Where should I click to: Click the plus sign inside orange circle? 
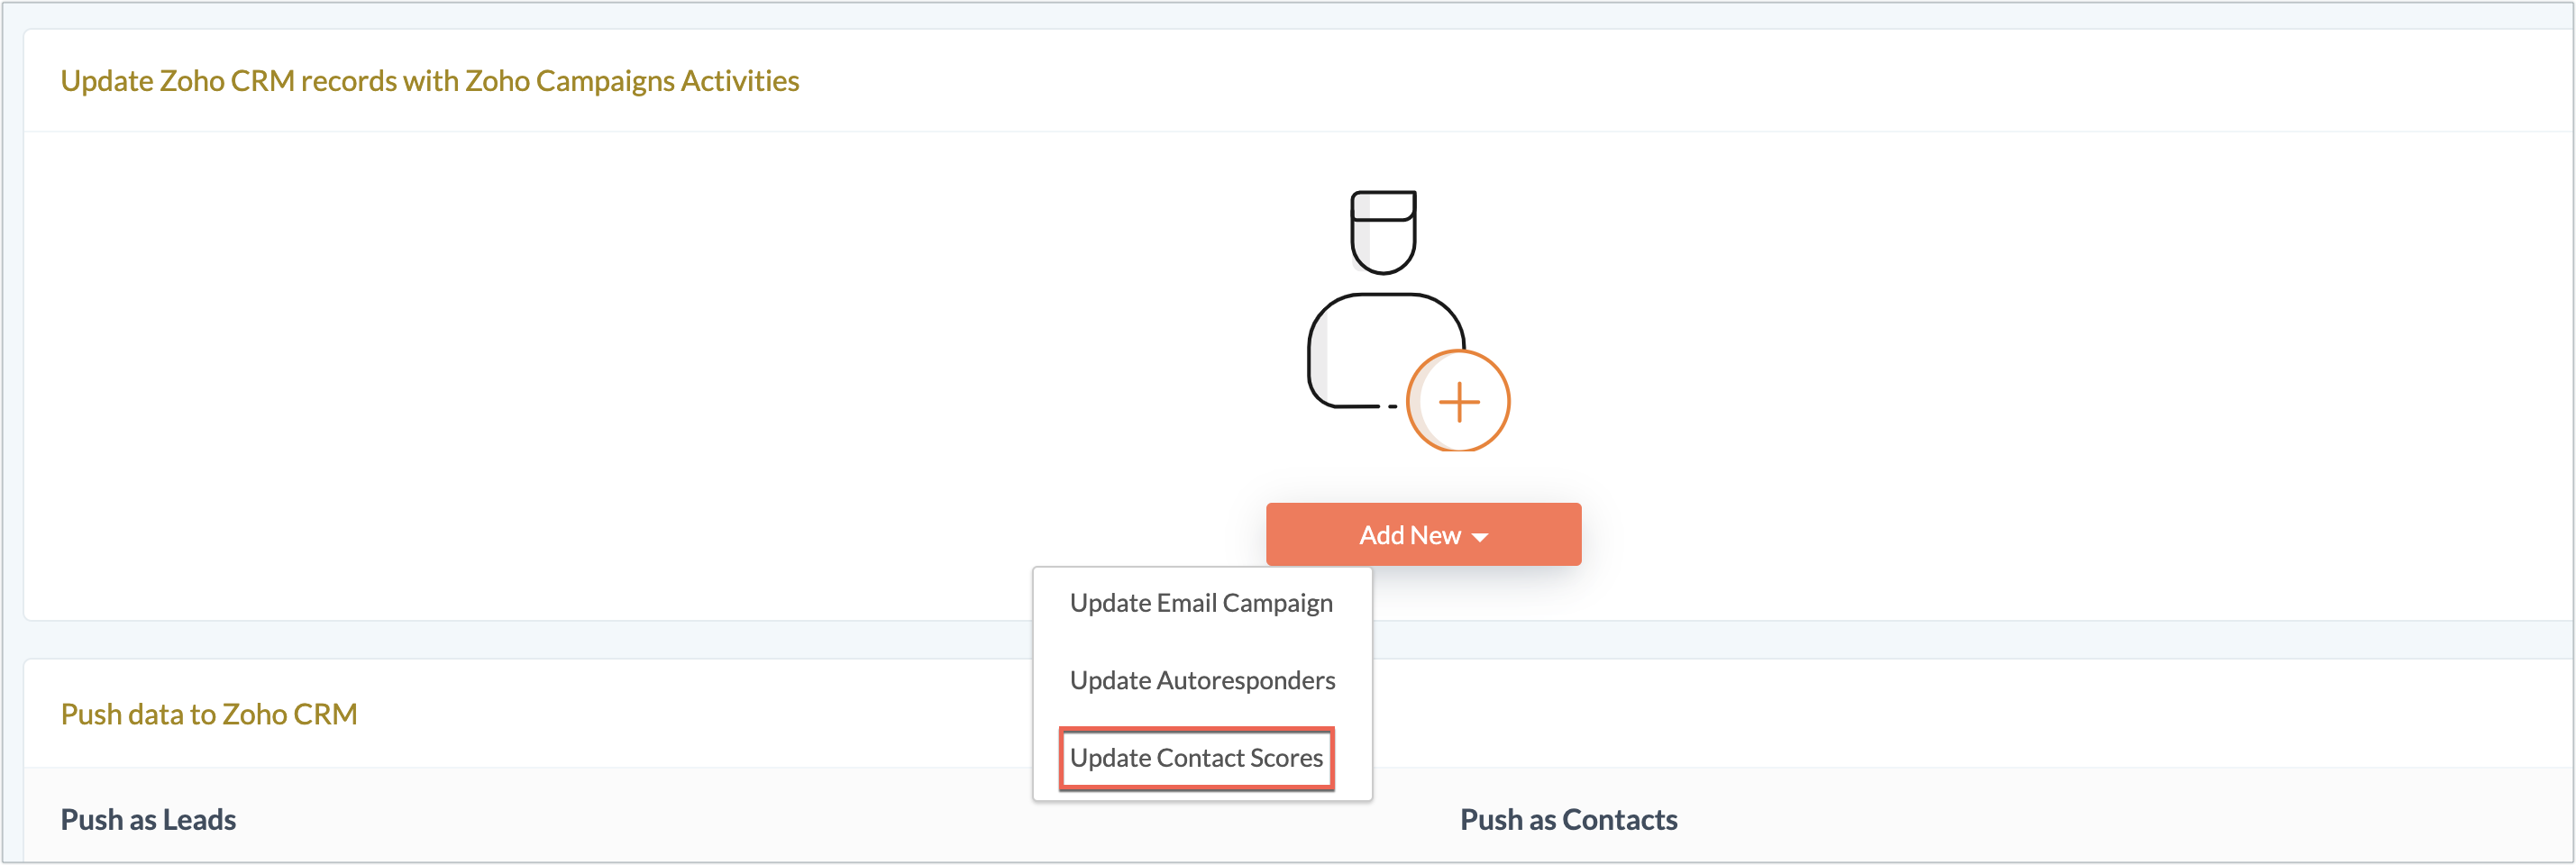click(1459, 402)
